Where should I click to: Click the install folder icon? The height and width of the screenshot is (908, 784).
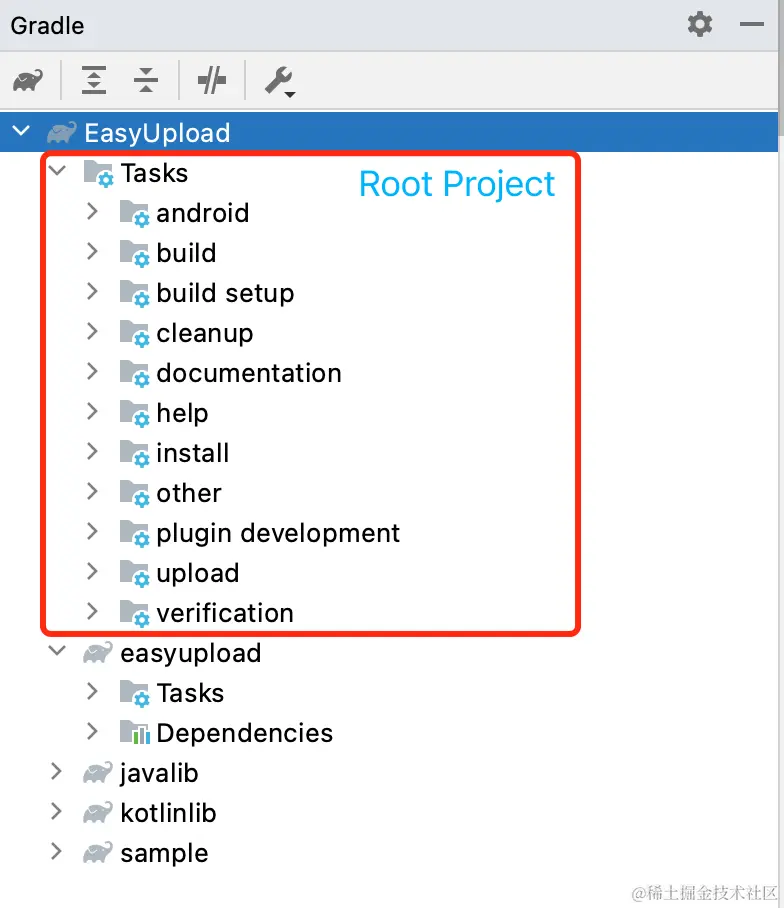[134, 453]
